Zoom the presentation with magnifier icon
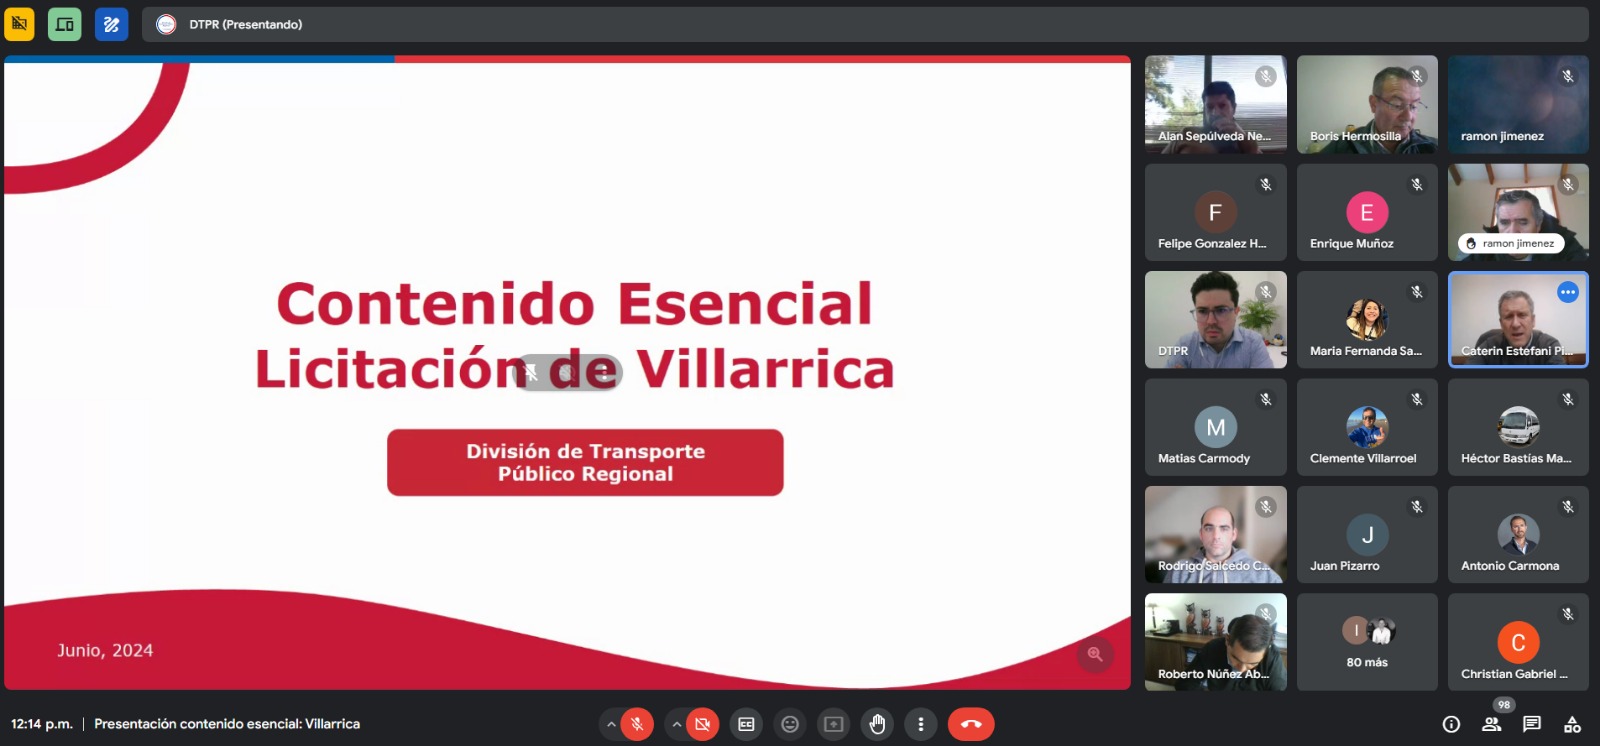 coord(1095,654)
